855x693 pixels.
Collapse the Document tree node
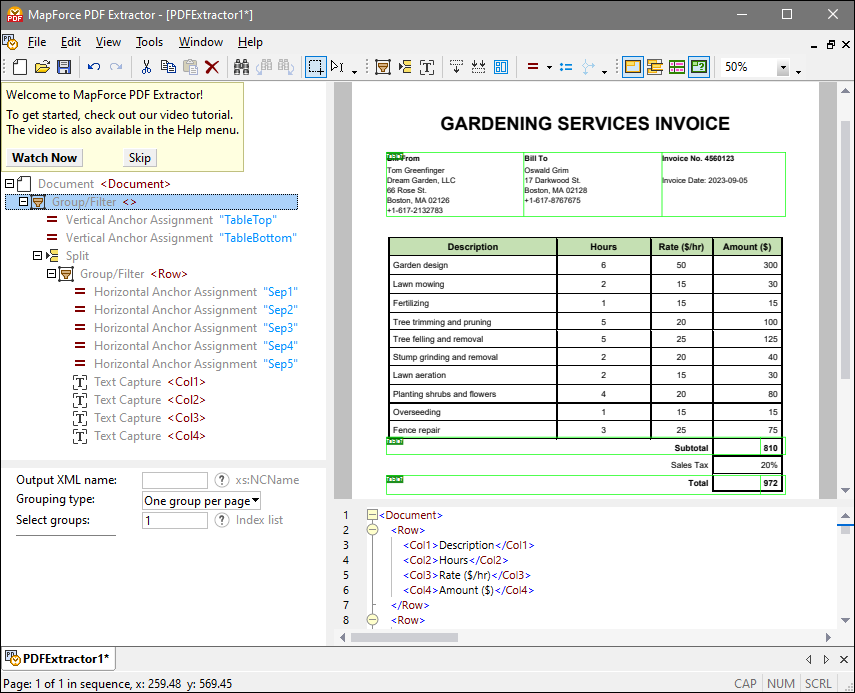point(10,184)
